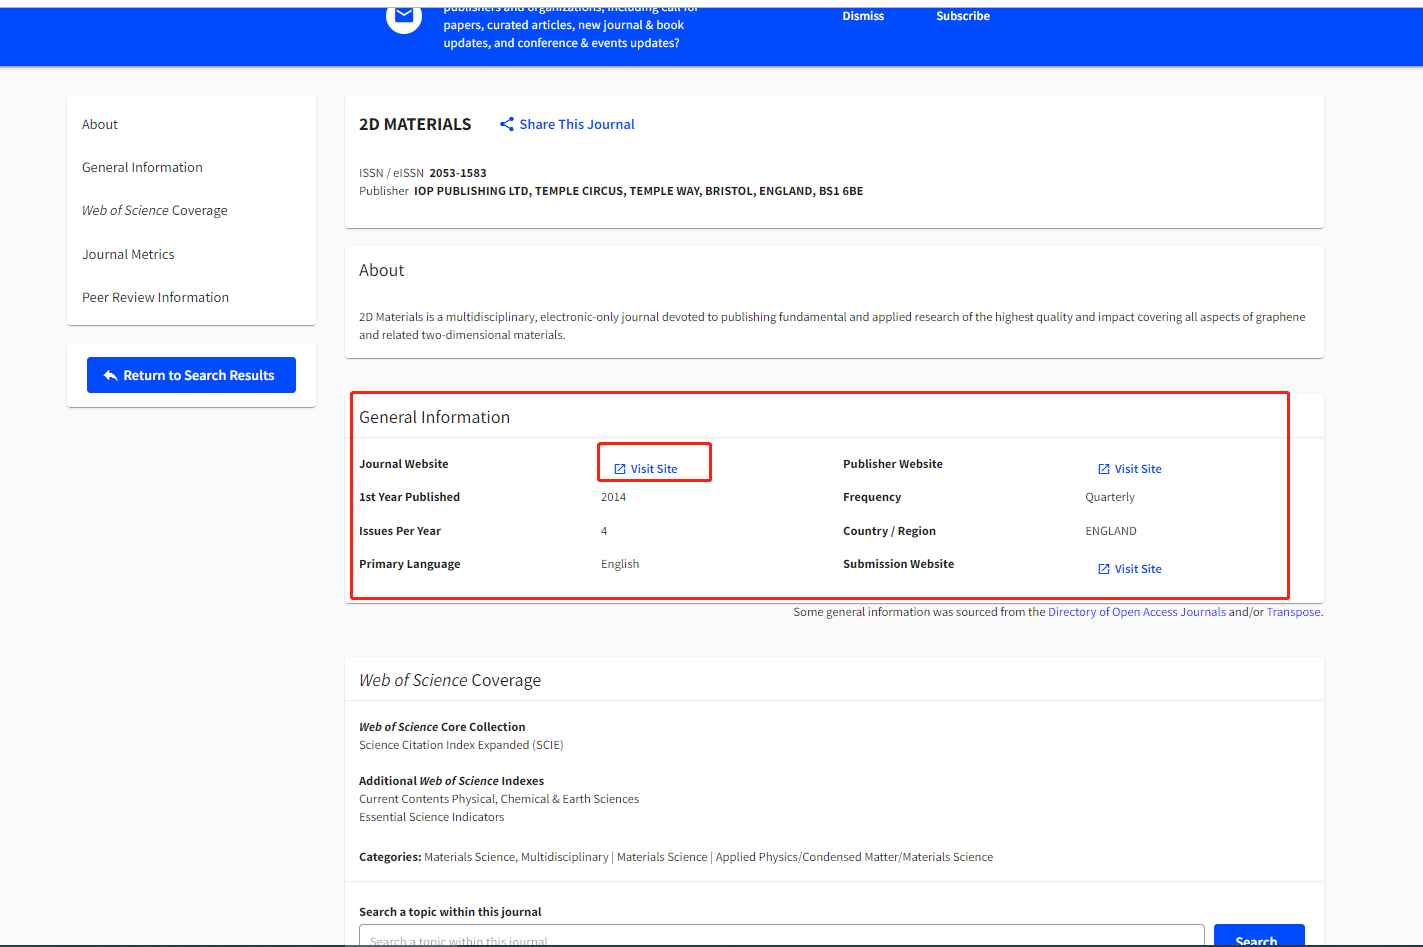Screen dimensions: 1423x947
Task: Open Share This Journal link
Action: [x=577, y=124]
